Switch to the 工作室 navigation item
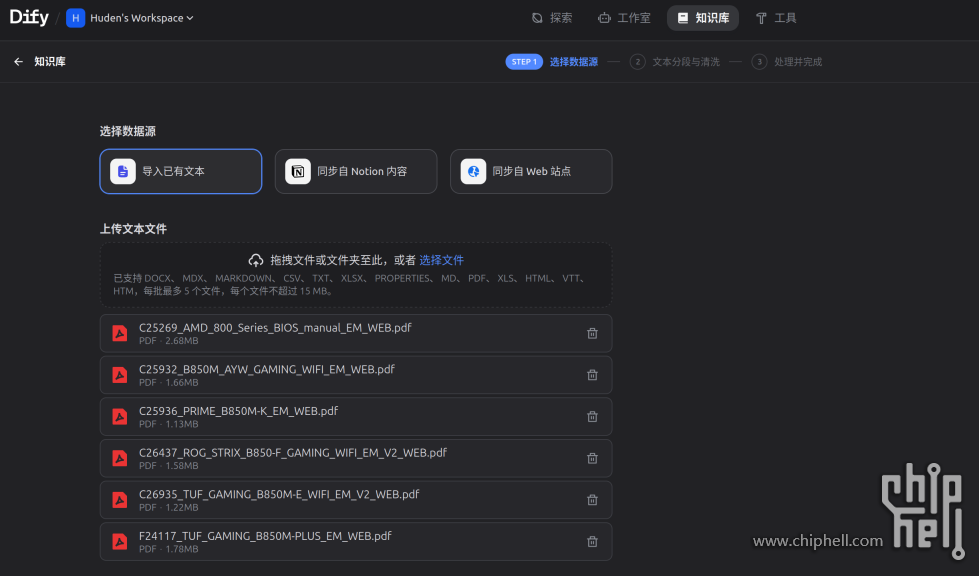The image size is (979, 576). coord(624,17)
